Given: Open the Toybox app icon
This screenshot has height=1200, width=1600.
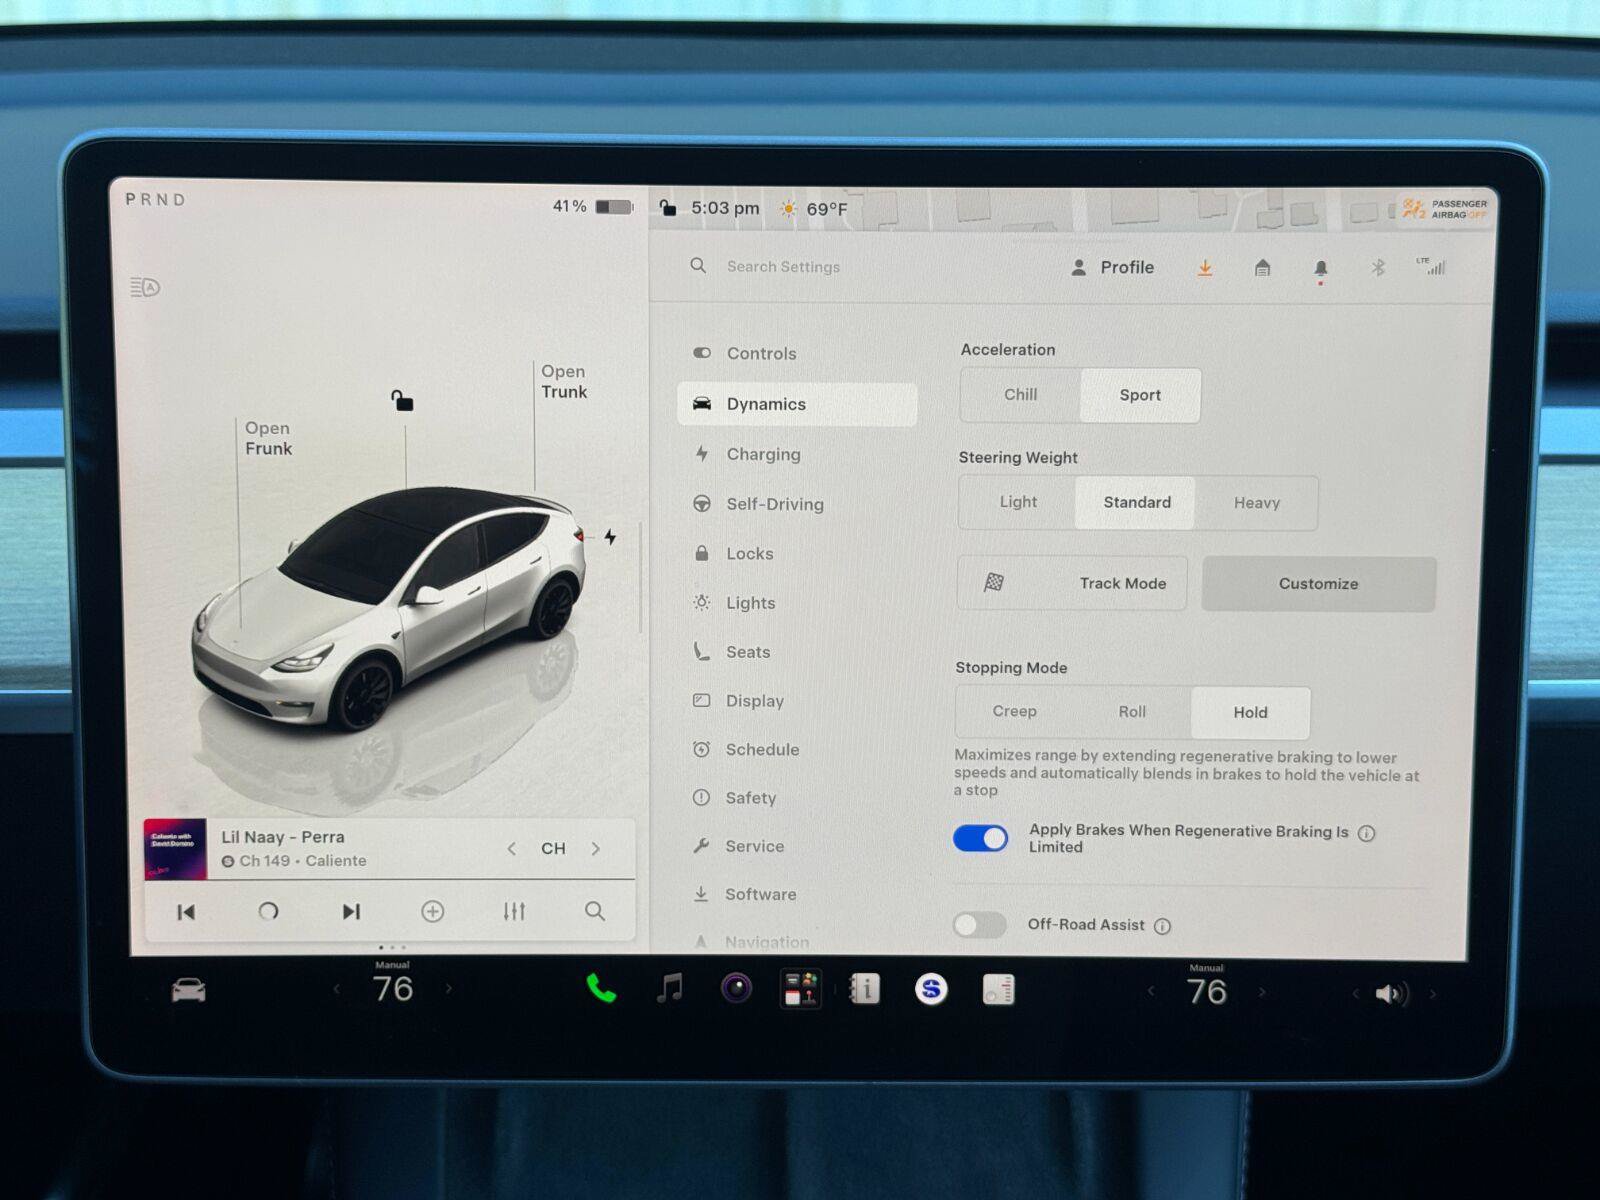Looking at the screenshot, I should coord(800,989).
